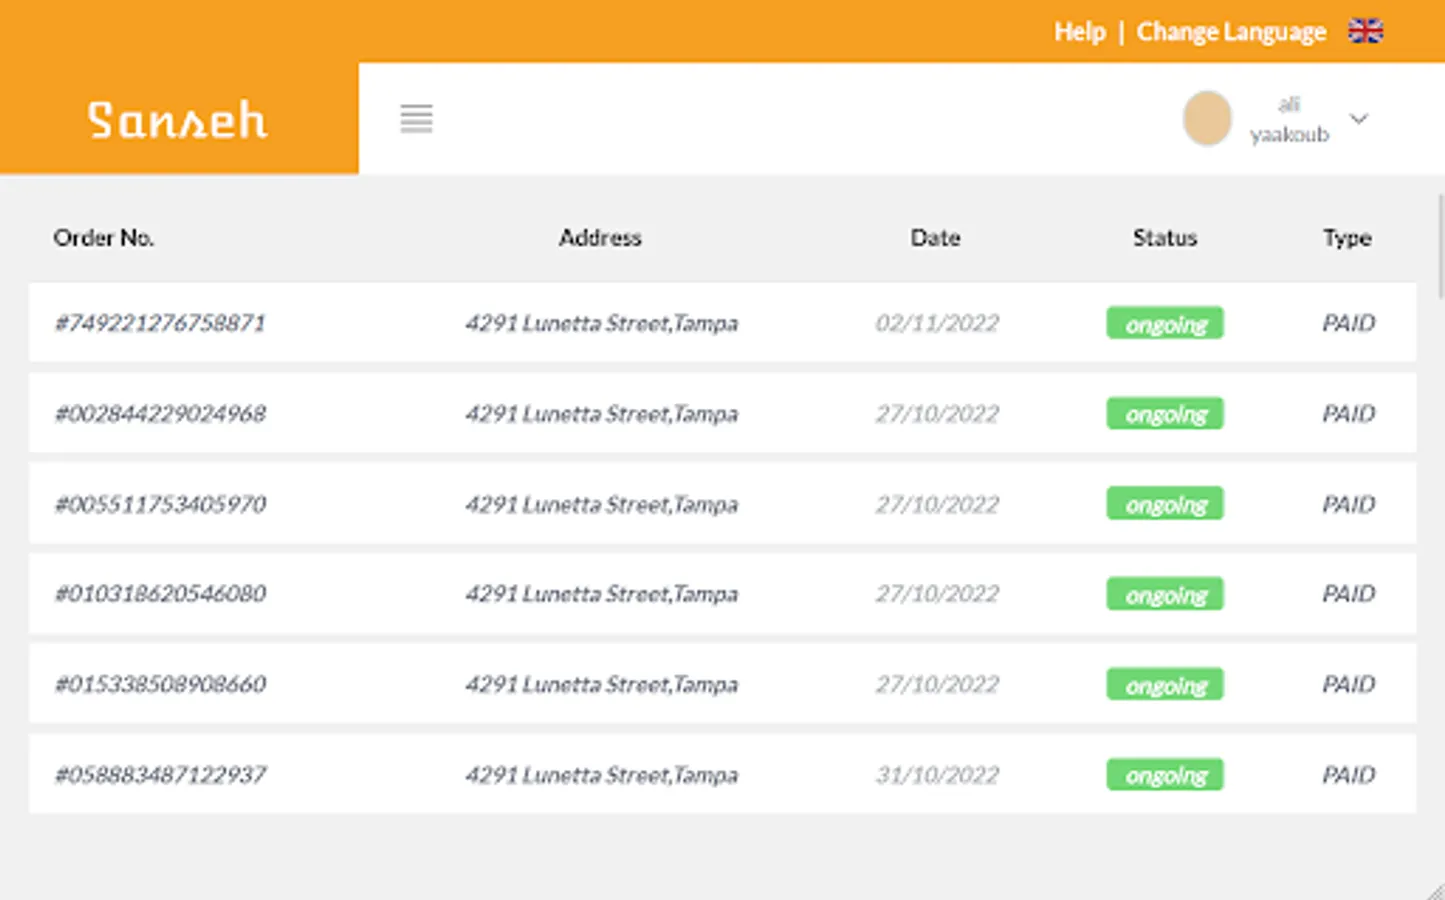
Task: Open order #058883487122937
Action: (160, 775)
